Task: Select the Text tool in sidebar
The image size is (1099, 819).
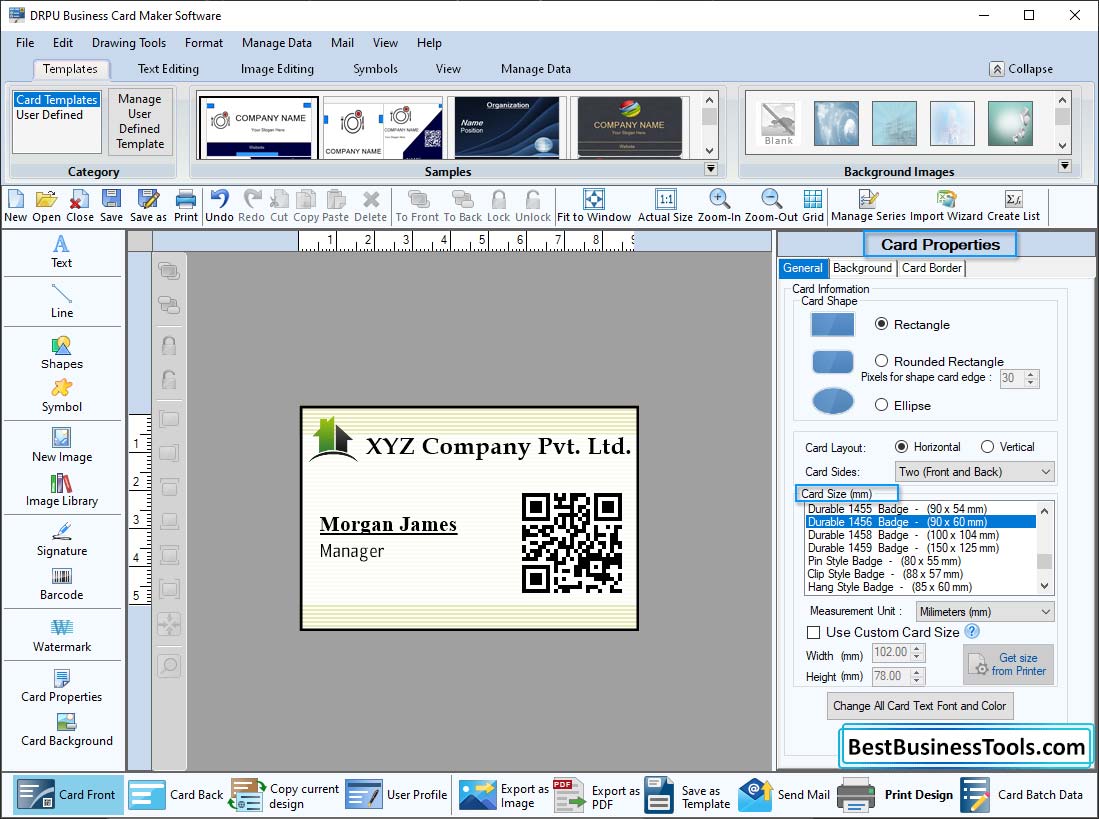Action: [x=61, y=252]
